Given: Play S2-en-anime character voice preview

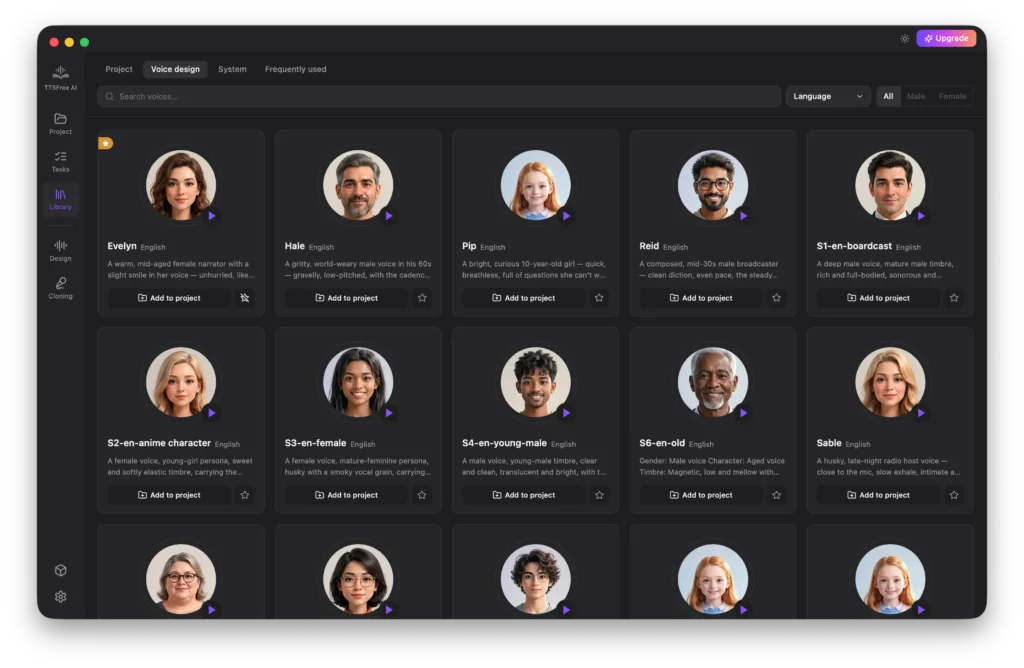Looking at the screenshot, I should [x=212, y=413].
